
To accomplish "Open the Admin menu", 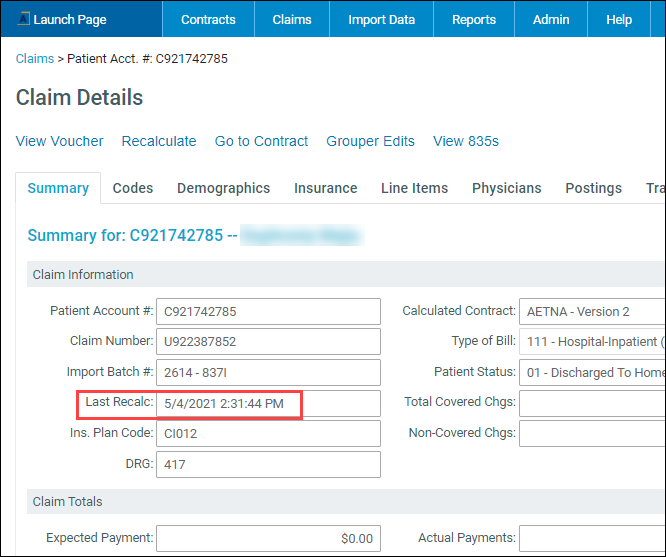I will click(x=551, y=20).
